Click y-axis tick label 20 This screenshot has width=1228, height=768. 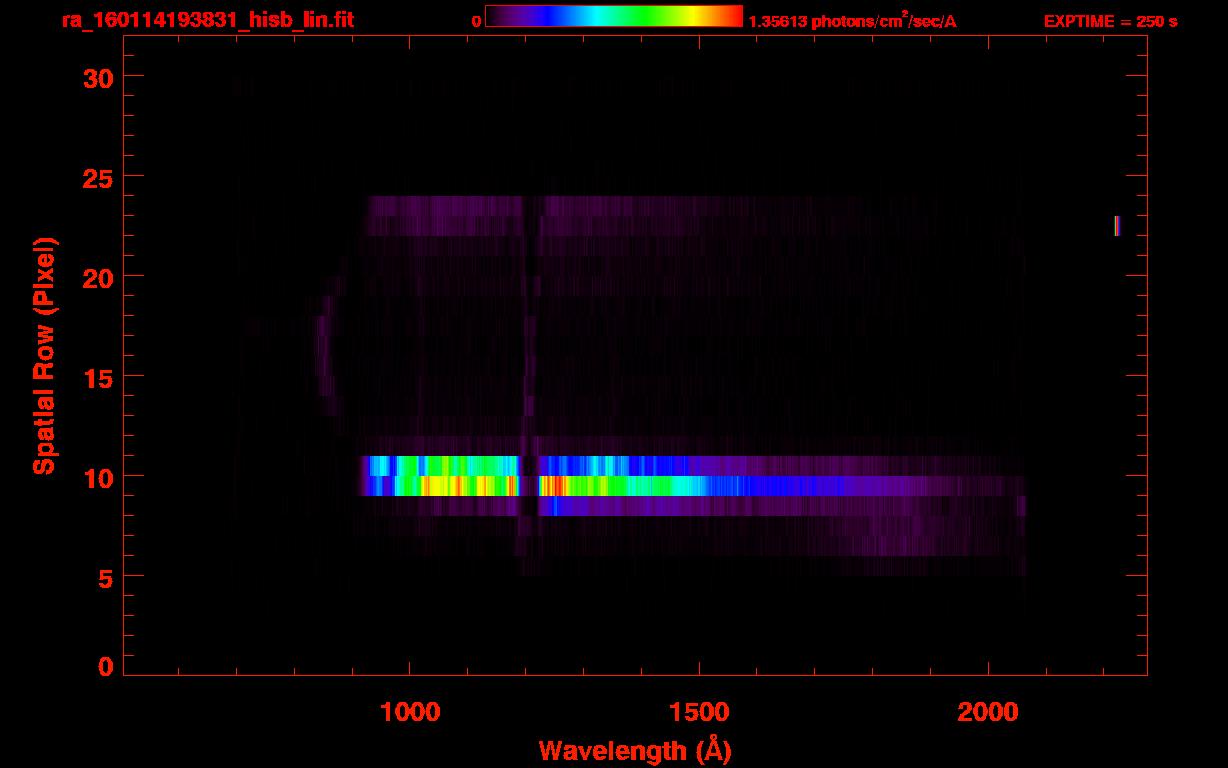point(97,277)
